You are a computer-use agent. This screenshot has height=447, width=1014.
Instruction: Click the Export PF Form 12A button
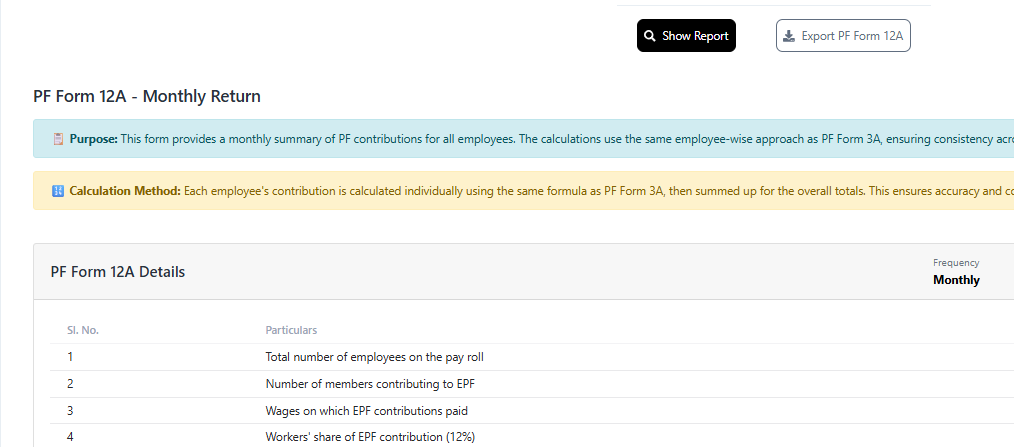tap(843, 36)
